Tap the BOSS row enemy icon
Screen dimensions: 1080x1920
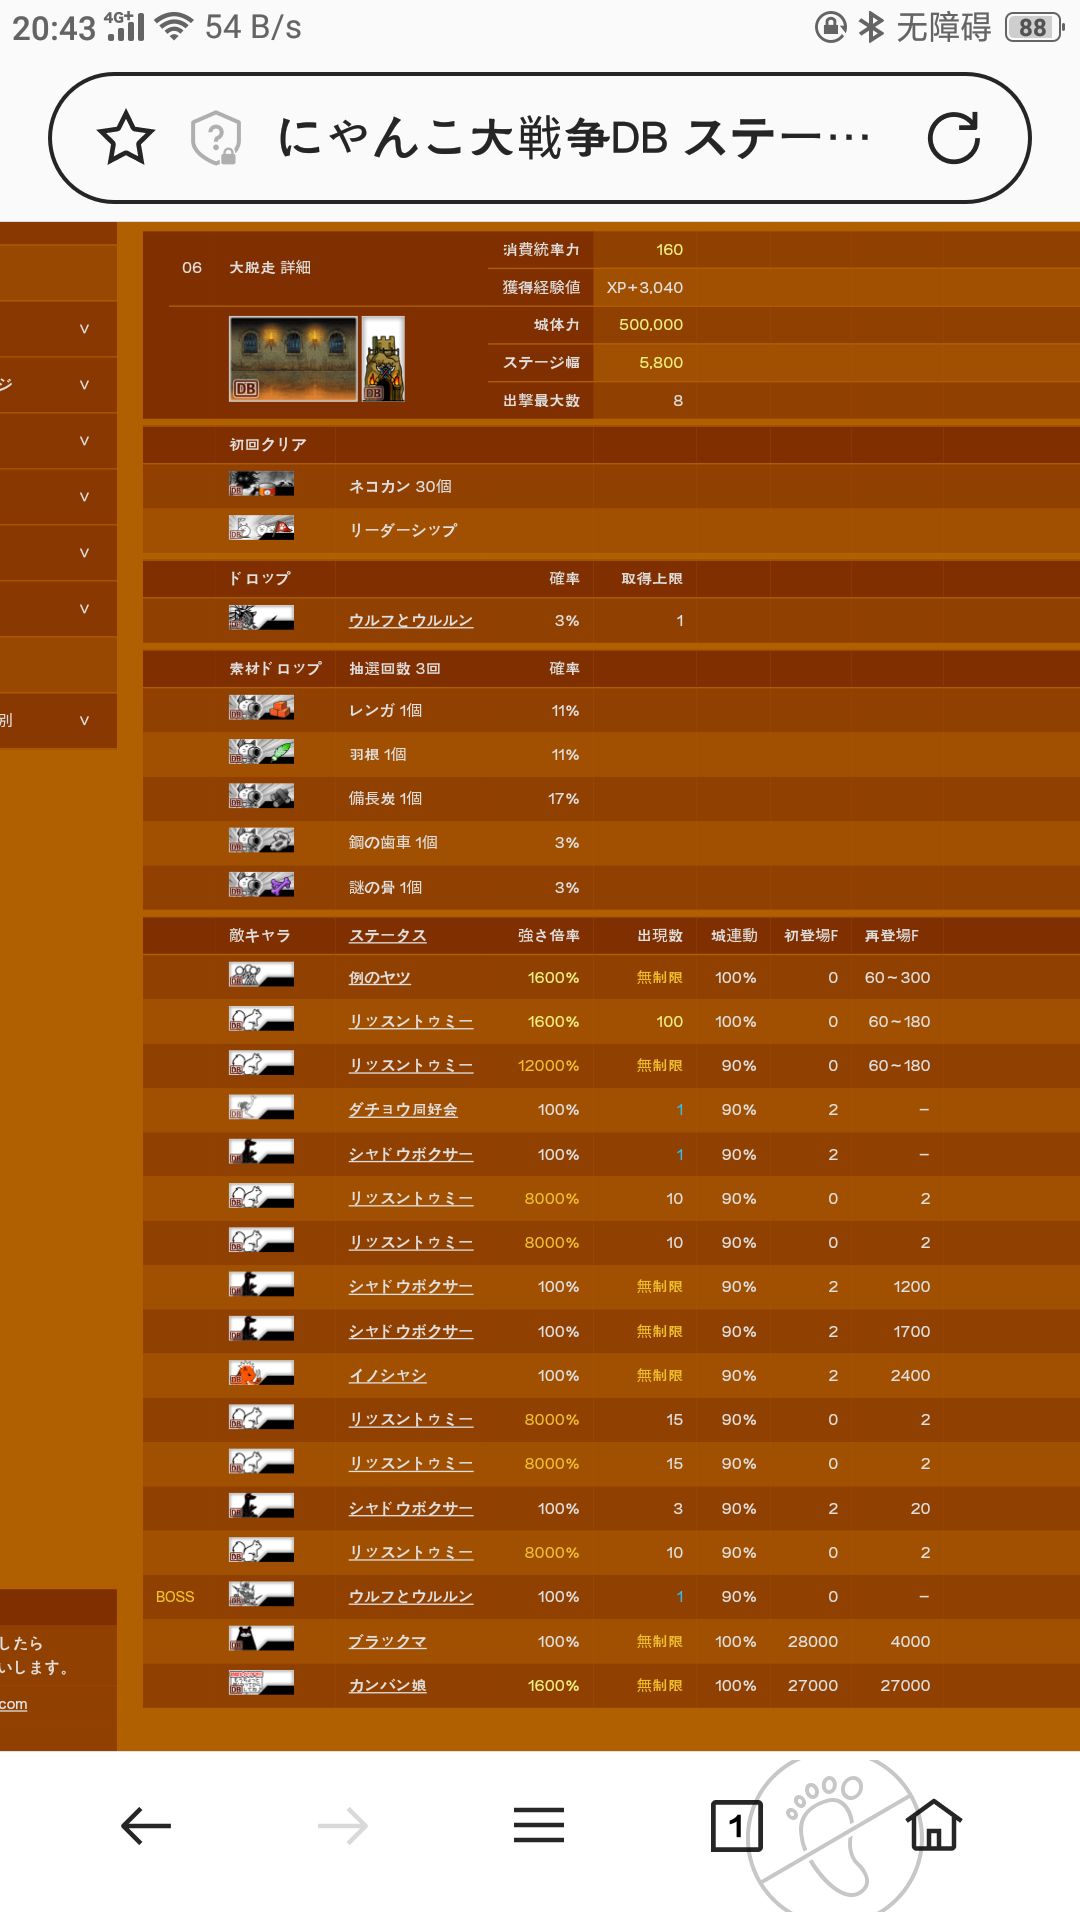pyautogui.click(x=261, y=1595)
